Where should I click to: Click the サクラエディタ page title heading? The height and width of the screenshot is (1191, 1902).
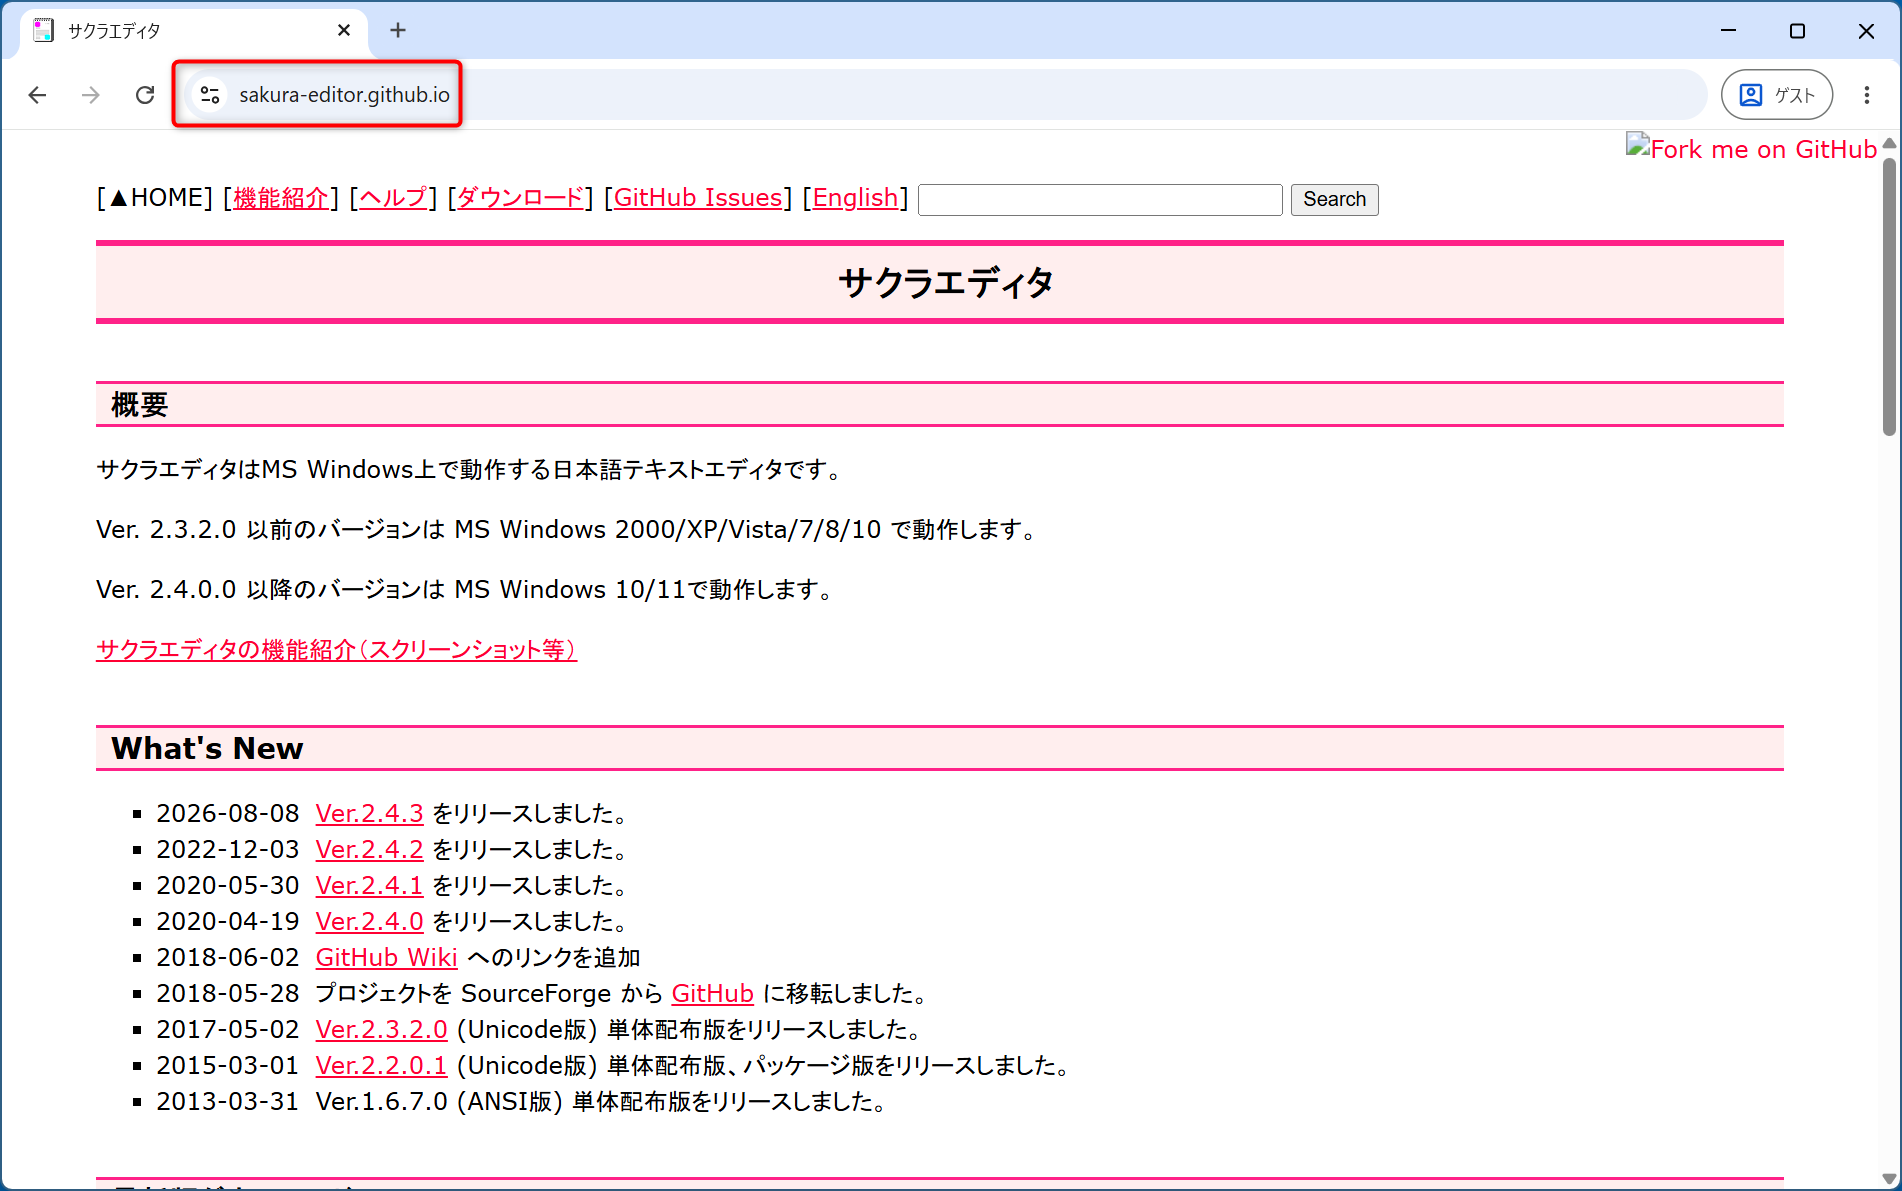click(945, 283)
